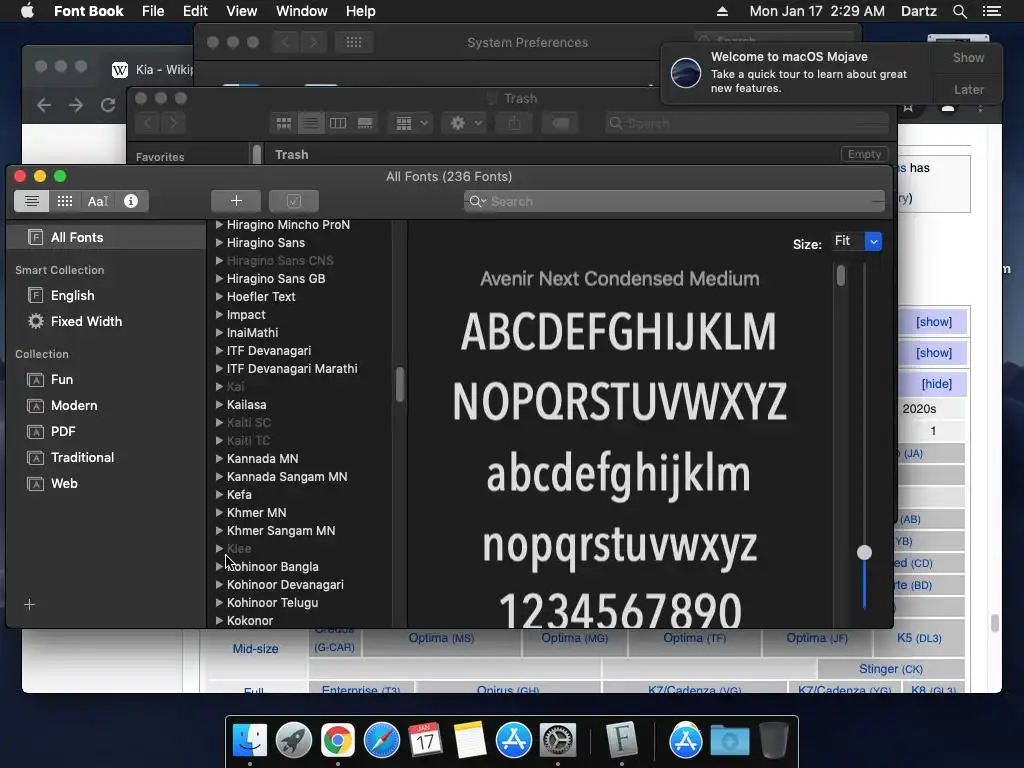Screen dimensions: 1024x768
Task: Open Google Chrome from the Dock
Action: tap(337, 740)
